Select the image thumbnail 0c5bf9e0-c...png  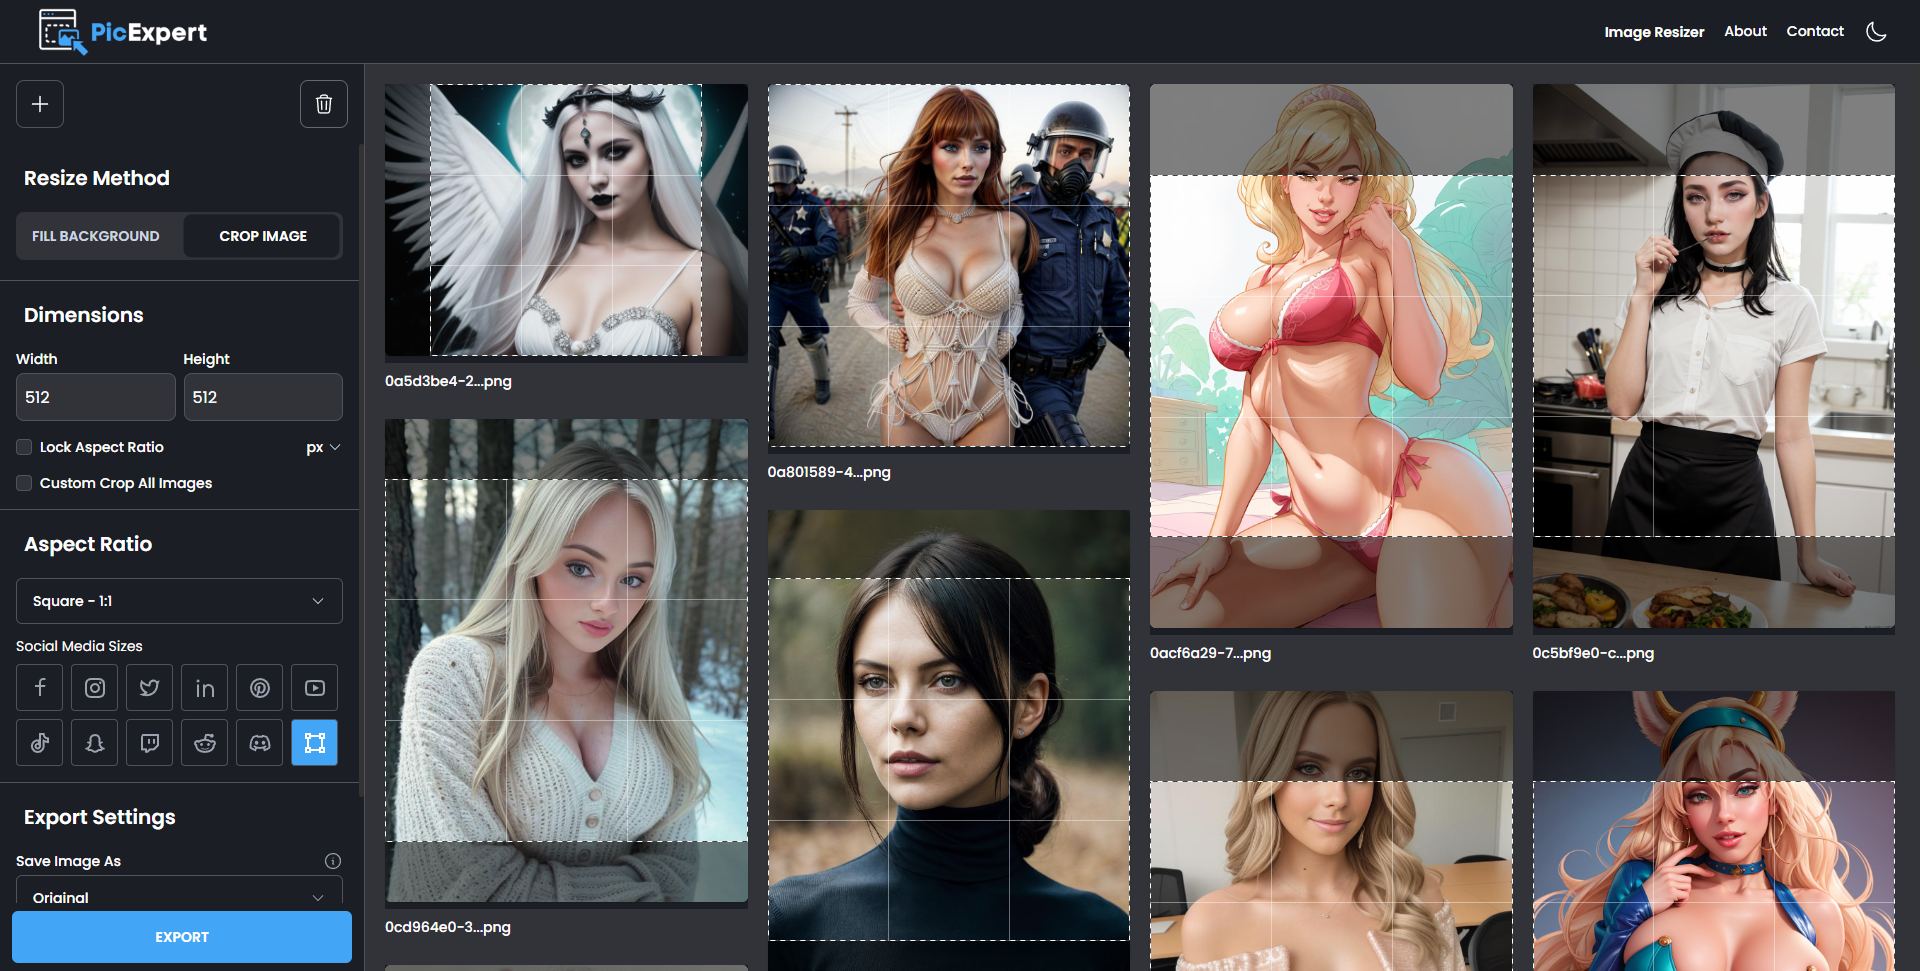(1714, 356)
